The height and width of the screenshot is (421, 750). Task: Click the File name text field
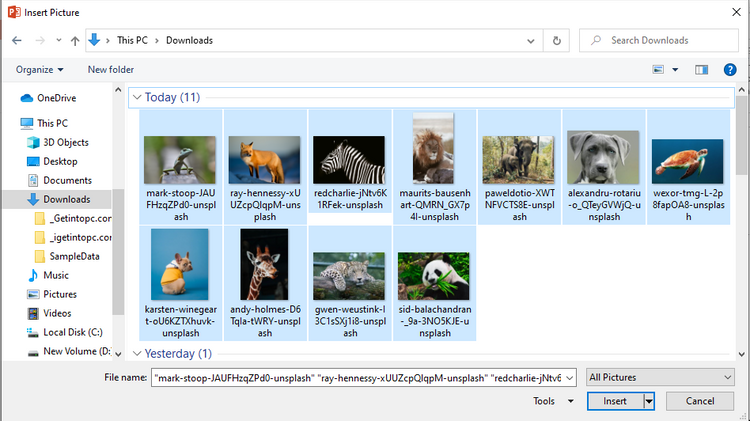pyautogui.click(x=364, y=377)
